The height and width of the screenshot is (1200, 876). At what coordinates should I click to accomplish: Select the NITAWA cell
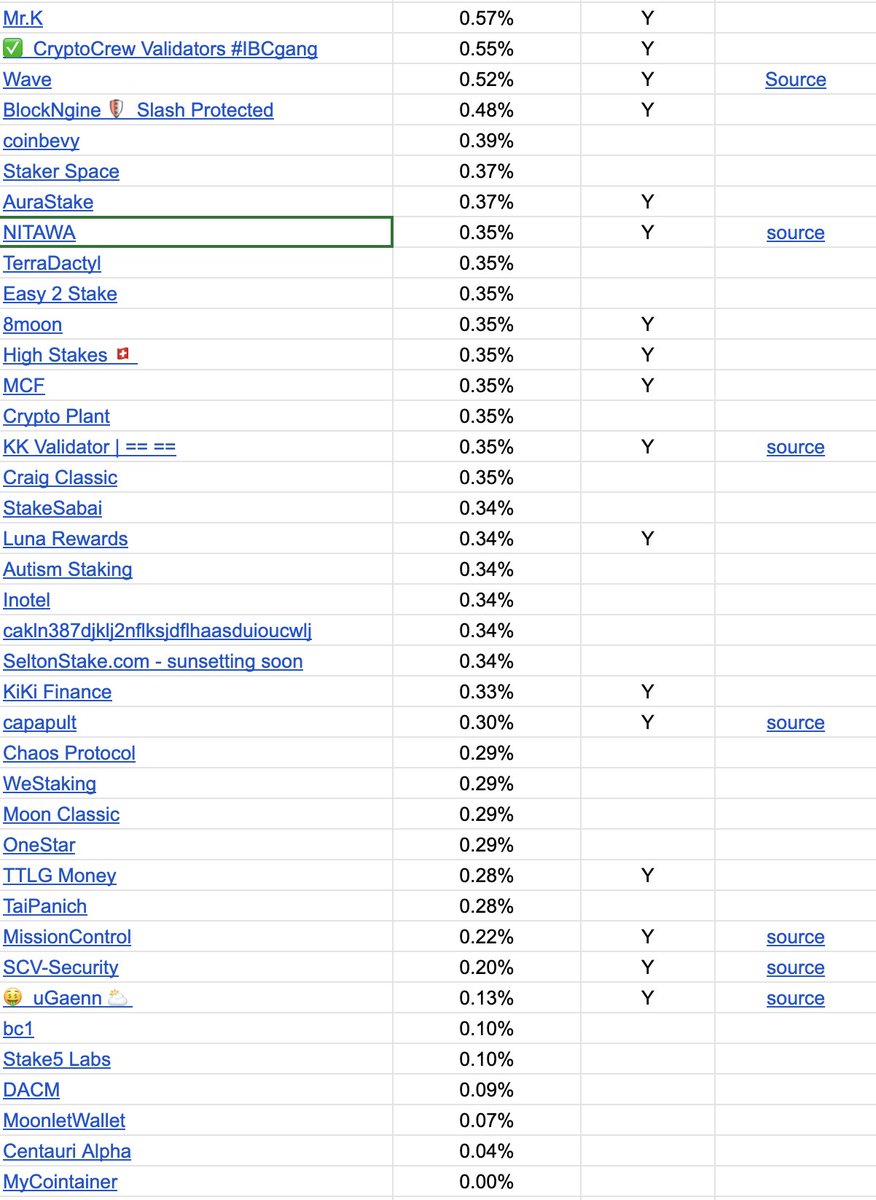pos(196,232)
